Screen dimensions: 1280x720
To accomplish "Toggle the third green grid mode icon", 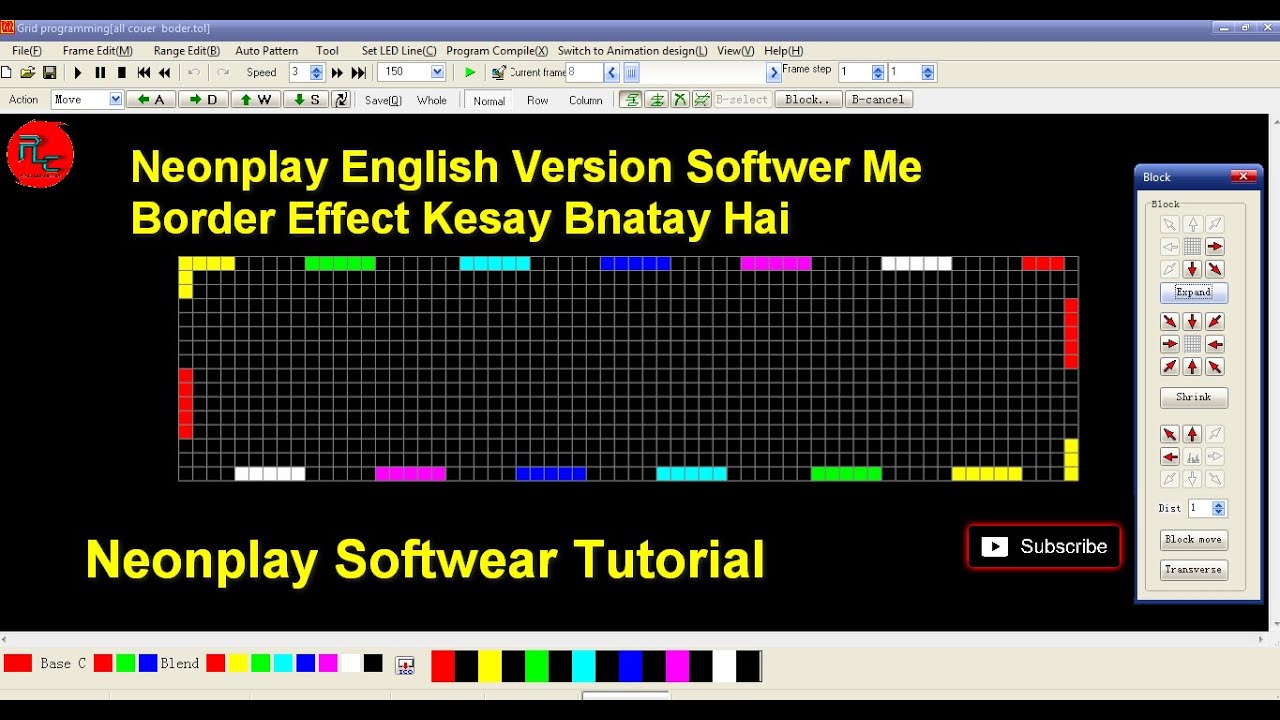I will [x=680, y=99].
